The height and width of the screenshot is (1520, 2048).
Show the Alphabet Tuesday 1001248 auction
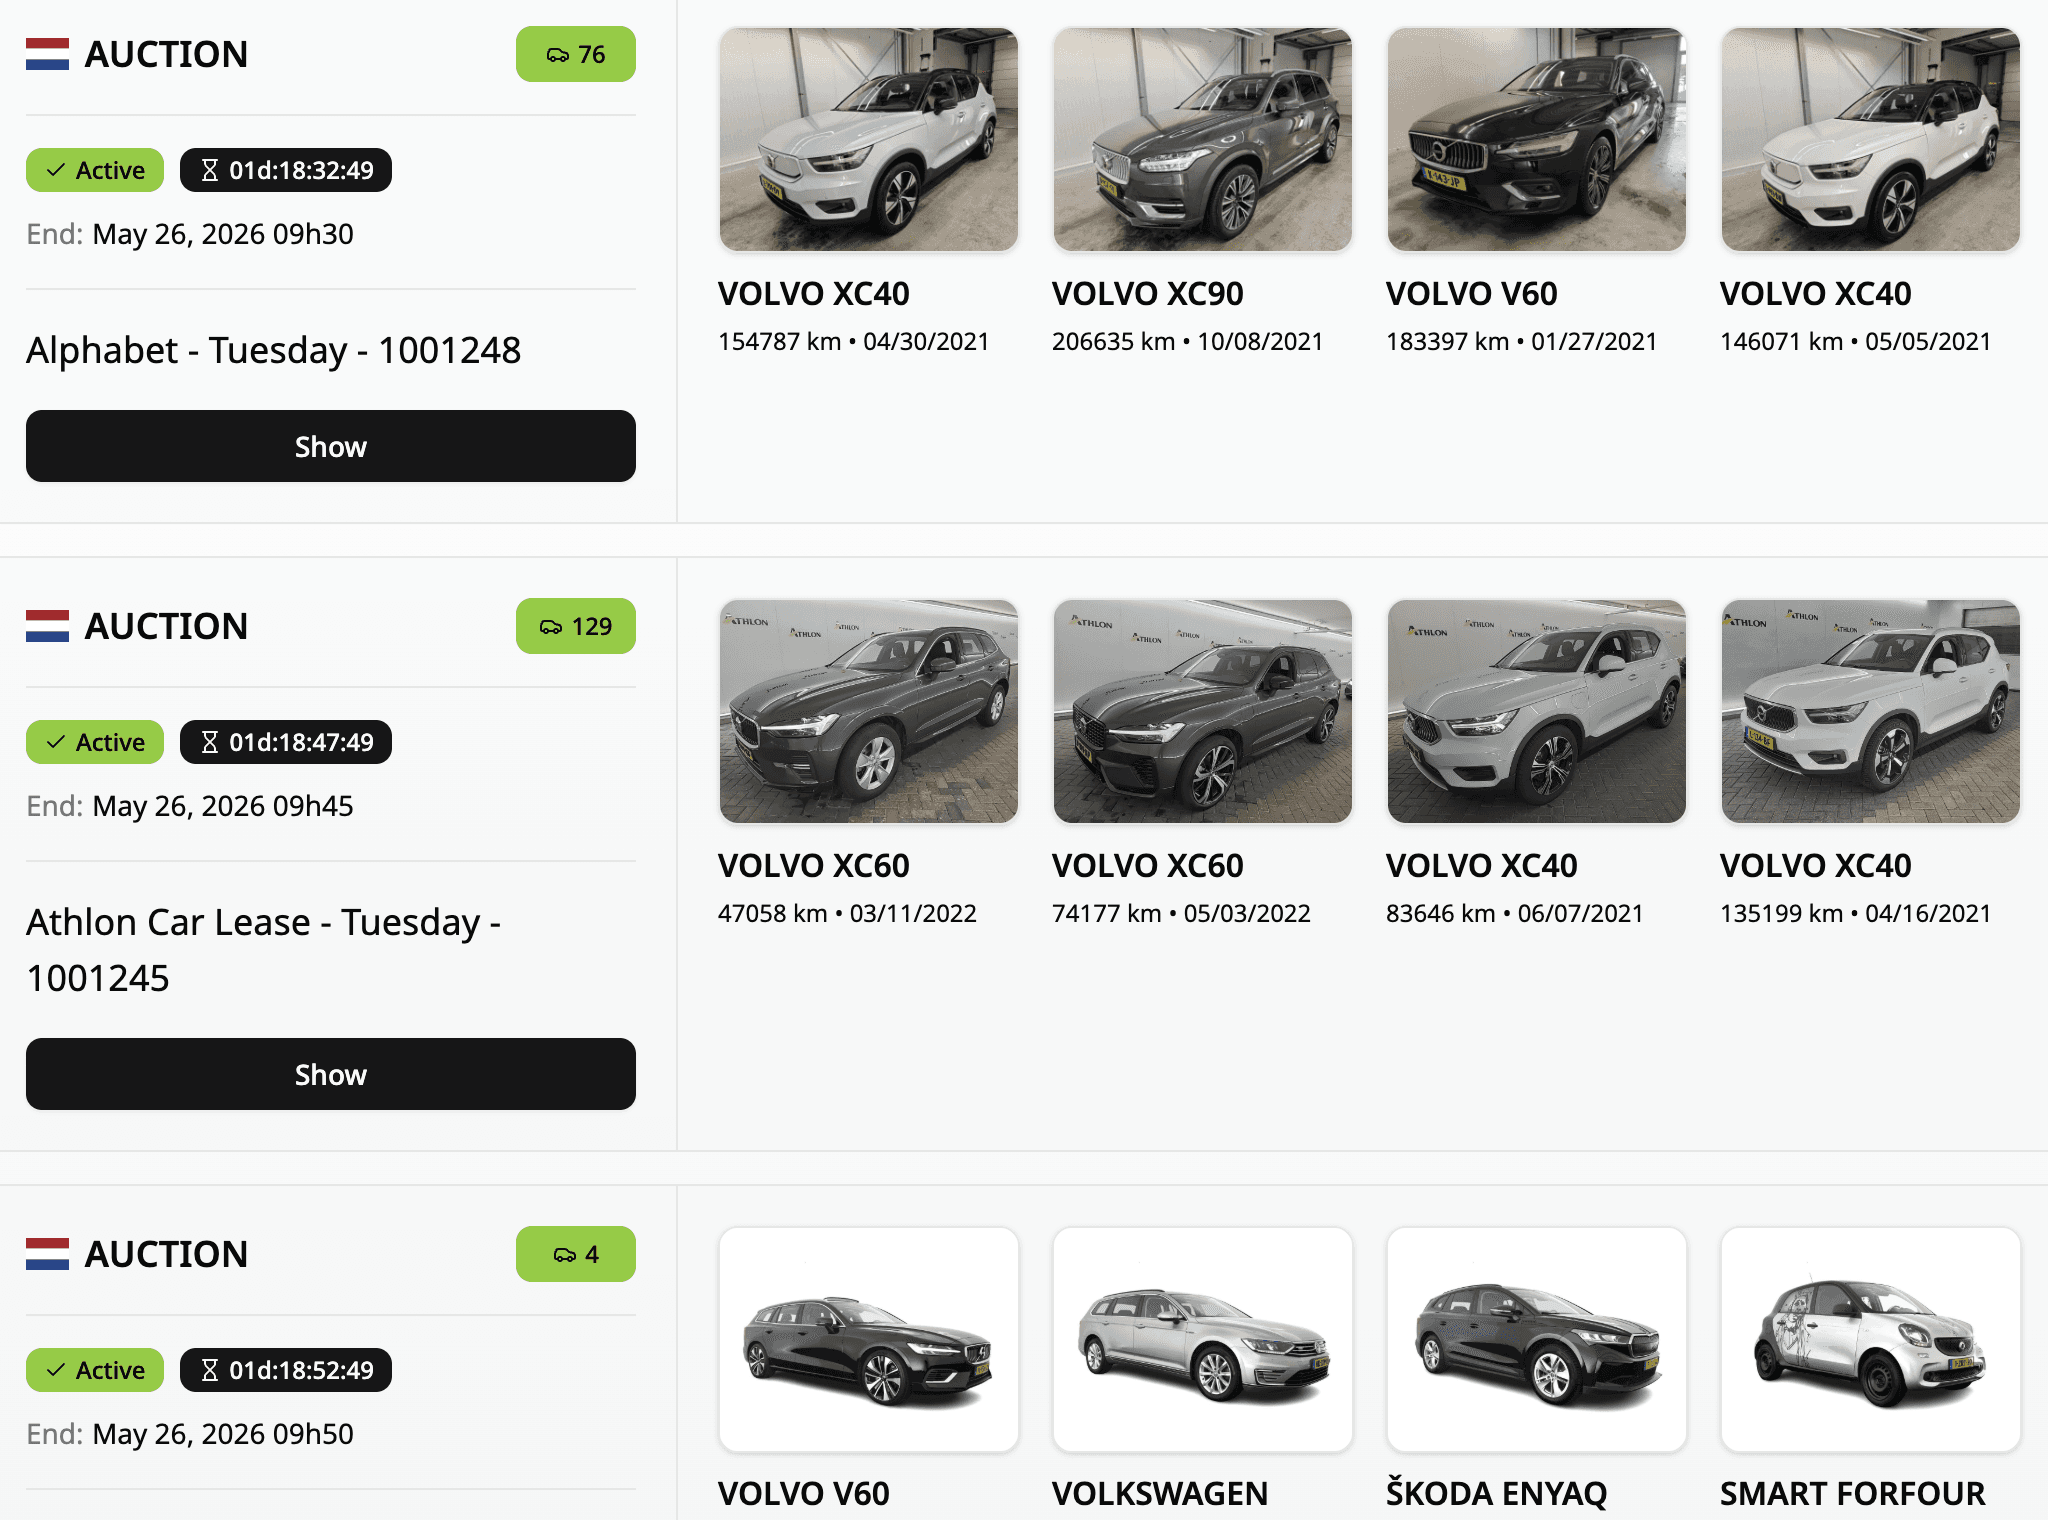[x=331, y=446]
